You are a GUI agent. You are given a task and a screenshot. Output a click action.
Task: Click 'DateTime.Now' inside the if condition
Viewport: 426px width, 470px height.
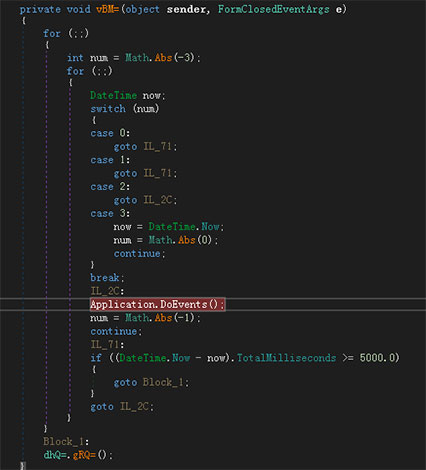pos(155,358)
